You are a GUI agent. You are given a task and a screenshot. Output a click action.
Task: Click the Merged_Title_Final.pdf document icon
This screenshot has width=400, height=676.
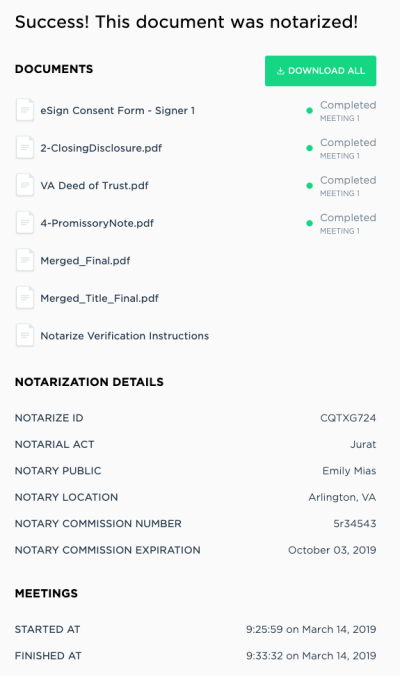click(25, 298)
